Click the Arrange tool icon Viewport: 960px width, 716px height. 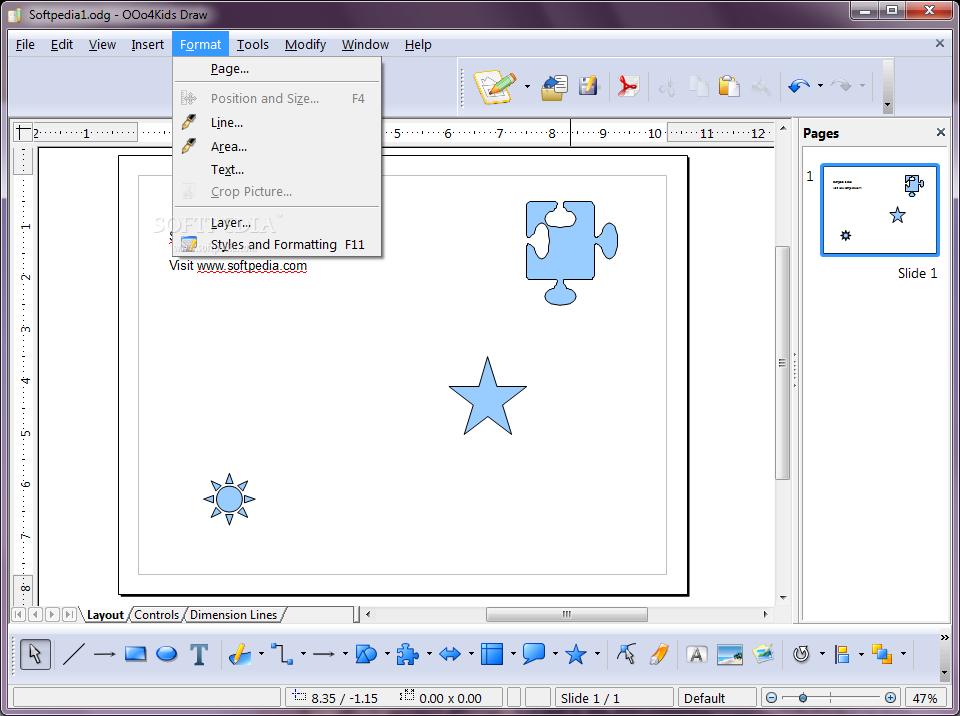tap(882, 654)
